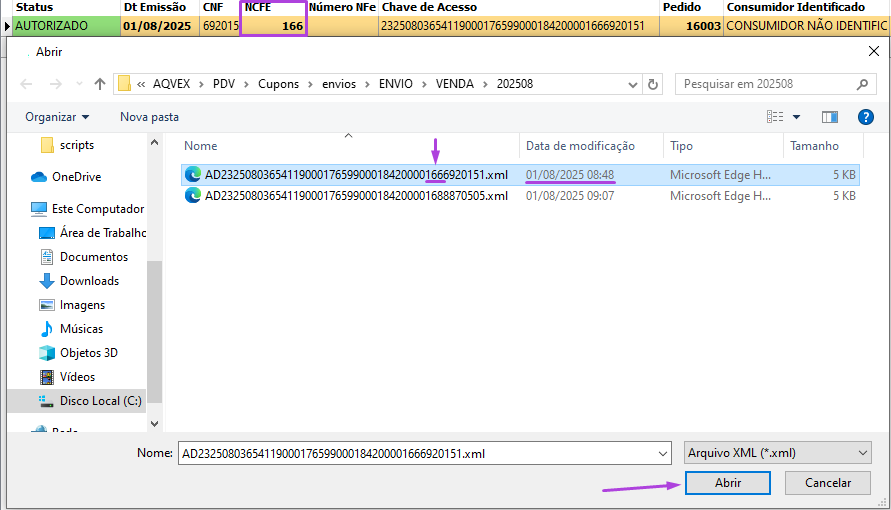Image resolution: width=891 pixels, height=510 pixels.
Task: Toggle the preview pane icon
Action: [829, 117]
